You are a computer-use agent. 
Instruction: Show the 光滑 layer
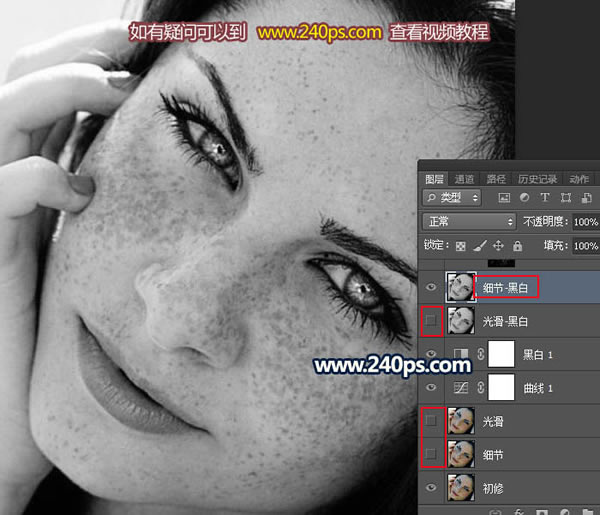[431, 421]
